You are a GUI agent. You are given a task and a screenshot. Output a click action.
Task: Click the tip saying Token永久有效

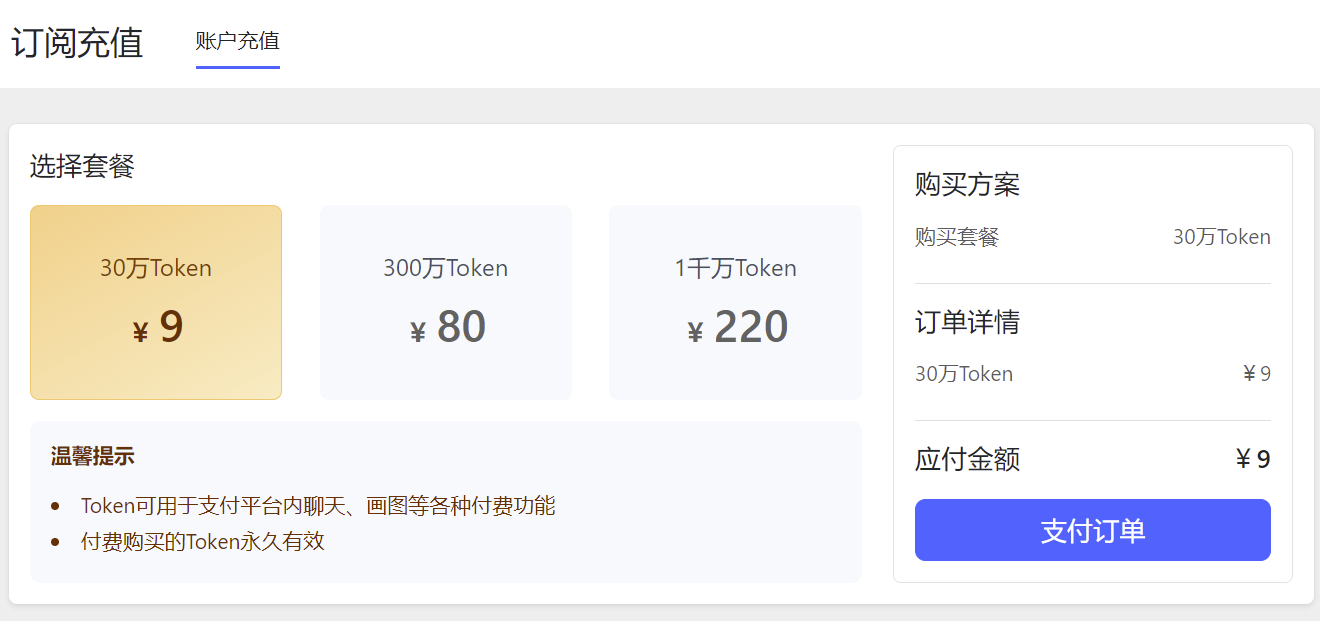[203, 542]
